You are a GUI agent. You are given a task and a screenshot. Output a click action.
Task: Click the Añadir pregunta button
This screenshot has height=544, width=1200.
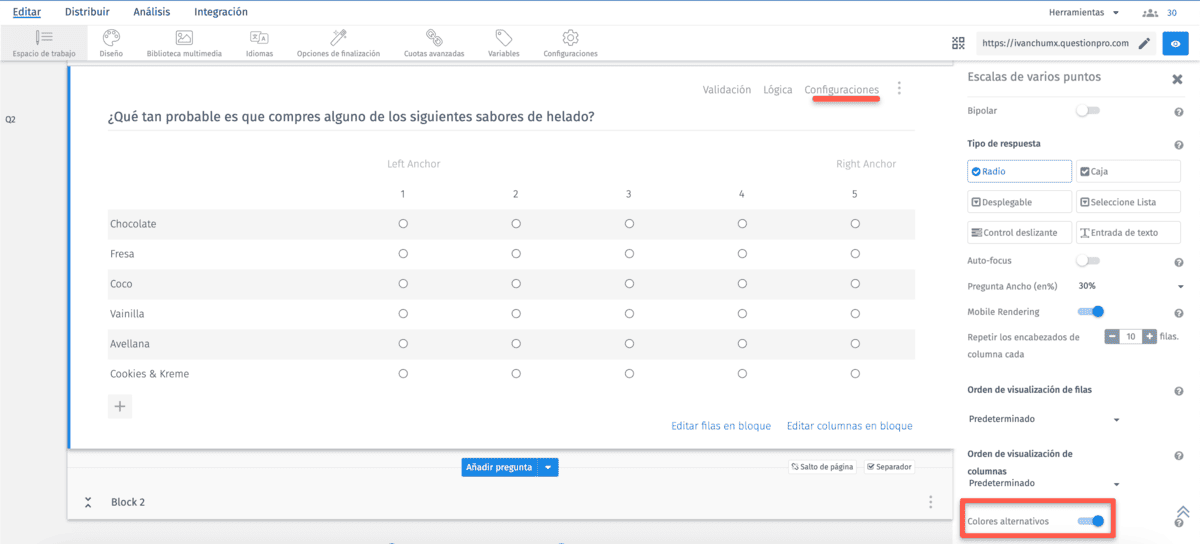499,467
